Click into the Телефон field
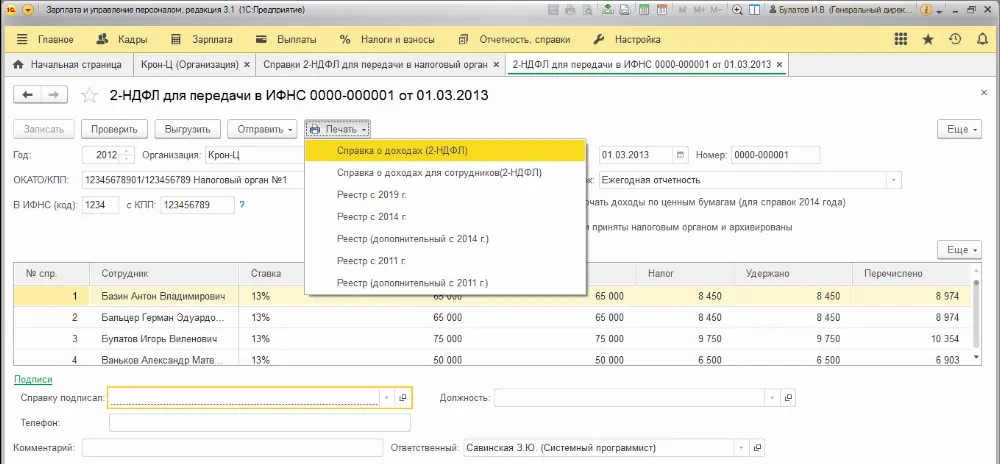This screenshot has height=464, width=1000. tap(260, 423)
